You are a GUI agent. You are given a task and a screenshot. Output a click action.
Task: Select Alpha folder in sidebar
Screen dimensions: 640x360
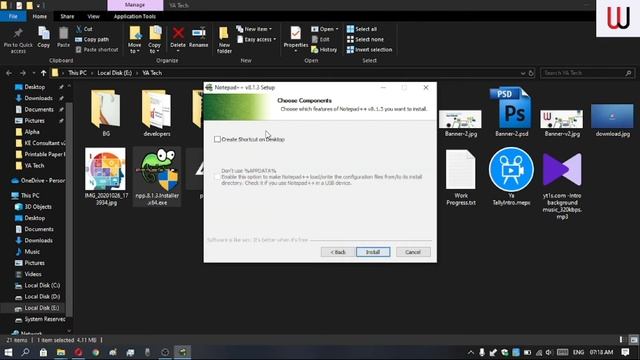pos(27,132)
